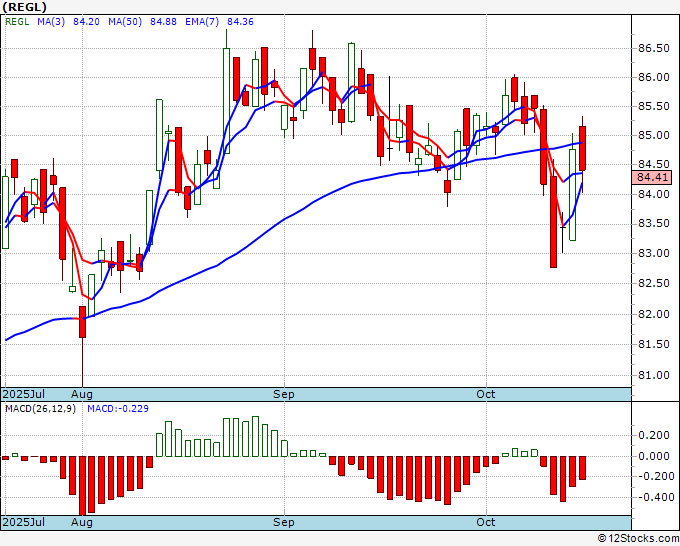This screenshot has height=546, width=680.
Task: Click the EMA(7) value 84.36
Action: 240,22
